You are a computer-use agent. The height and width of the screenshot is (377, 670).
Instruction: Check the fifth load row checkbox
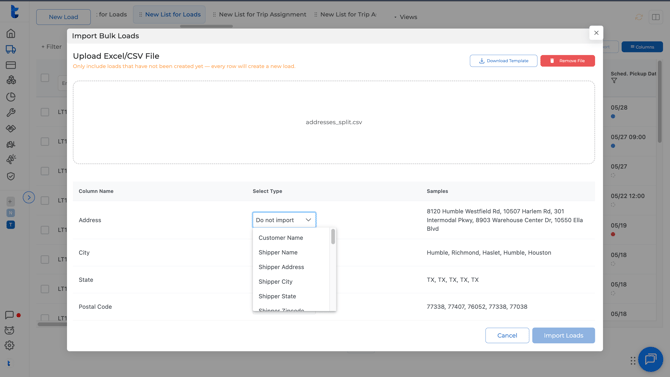[45, 230]
